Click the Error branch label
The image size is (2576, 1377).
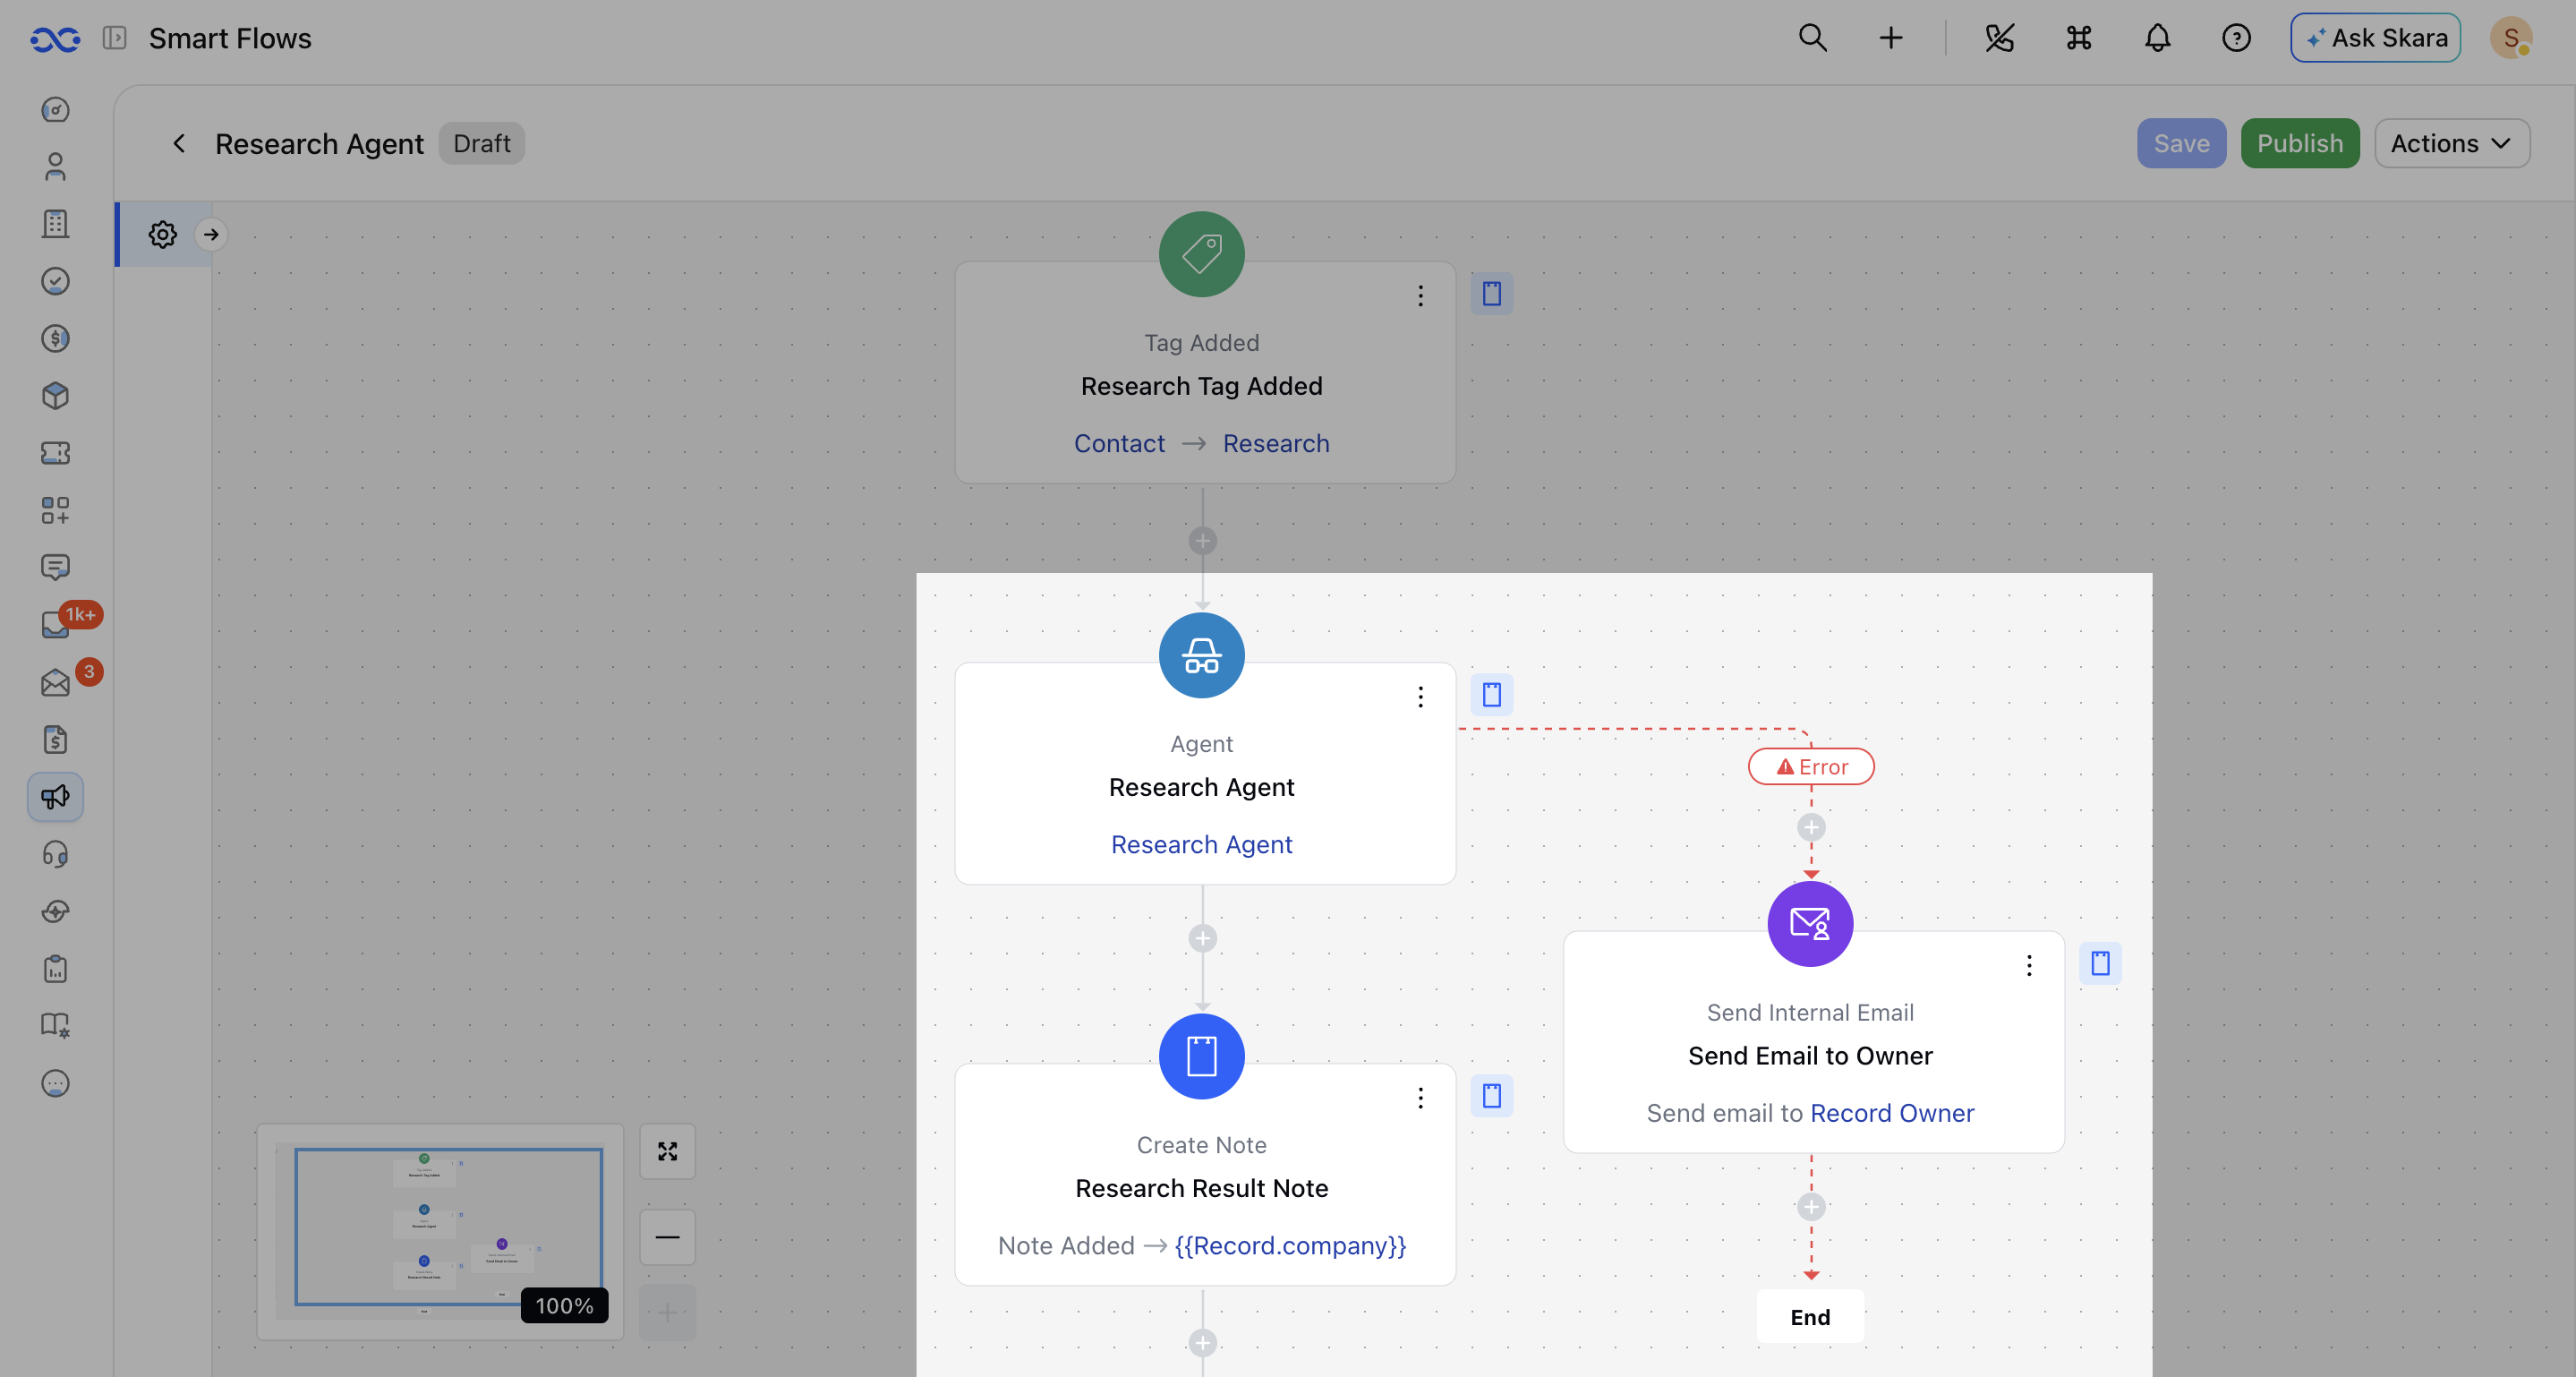click(x=1811, y=767)
